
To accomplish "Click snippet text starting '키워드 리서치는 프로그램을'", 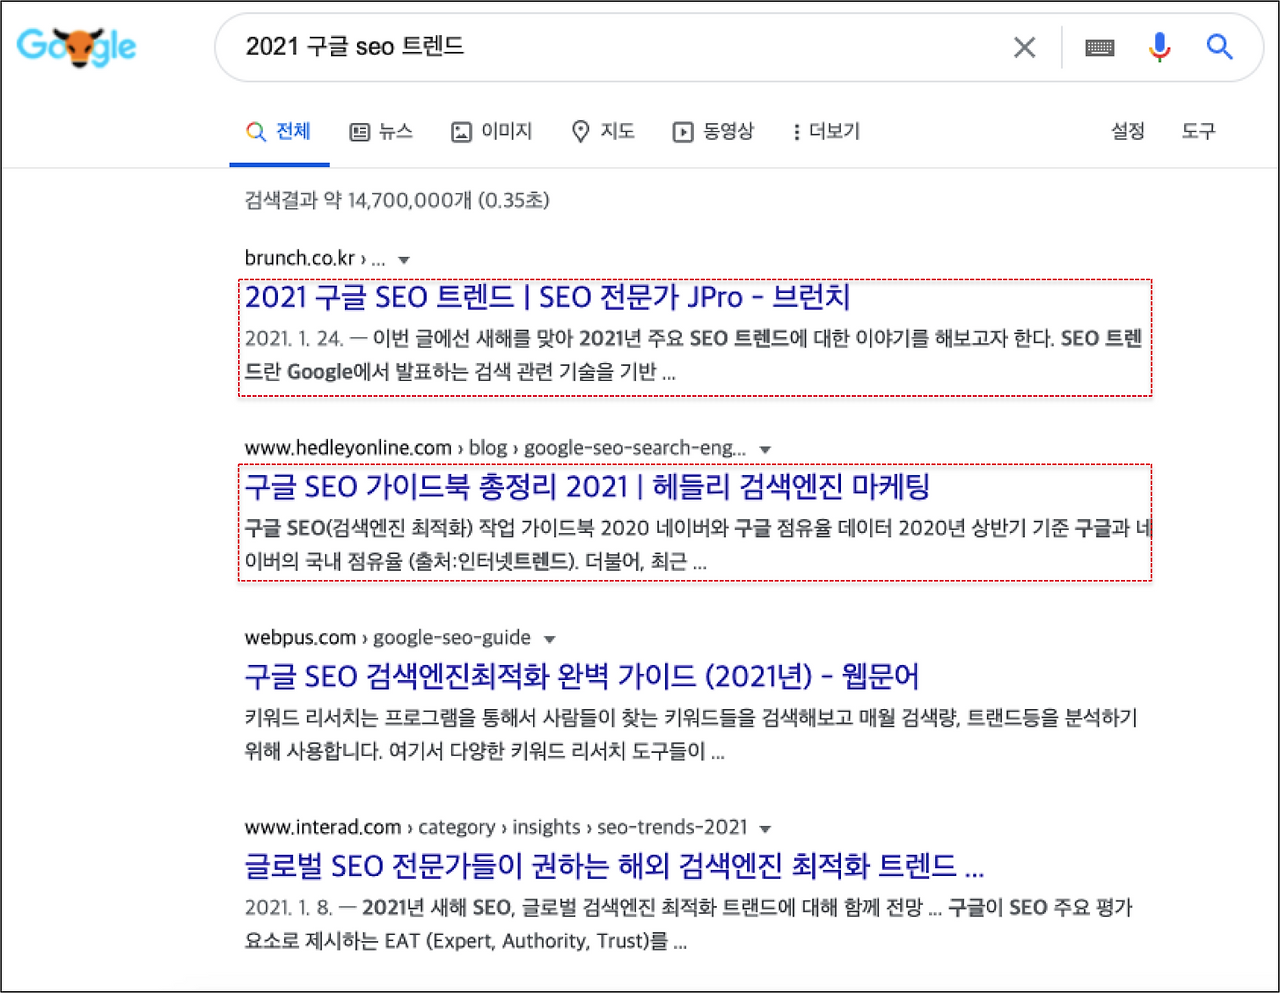I will point(691,734).
